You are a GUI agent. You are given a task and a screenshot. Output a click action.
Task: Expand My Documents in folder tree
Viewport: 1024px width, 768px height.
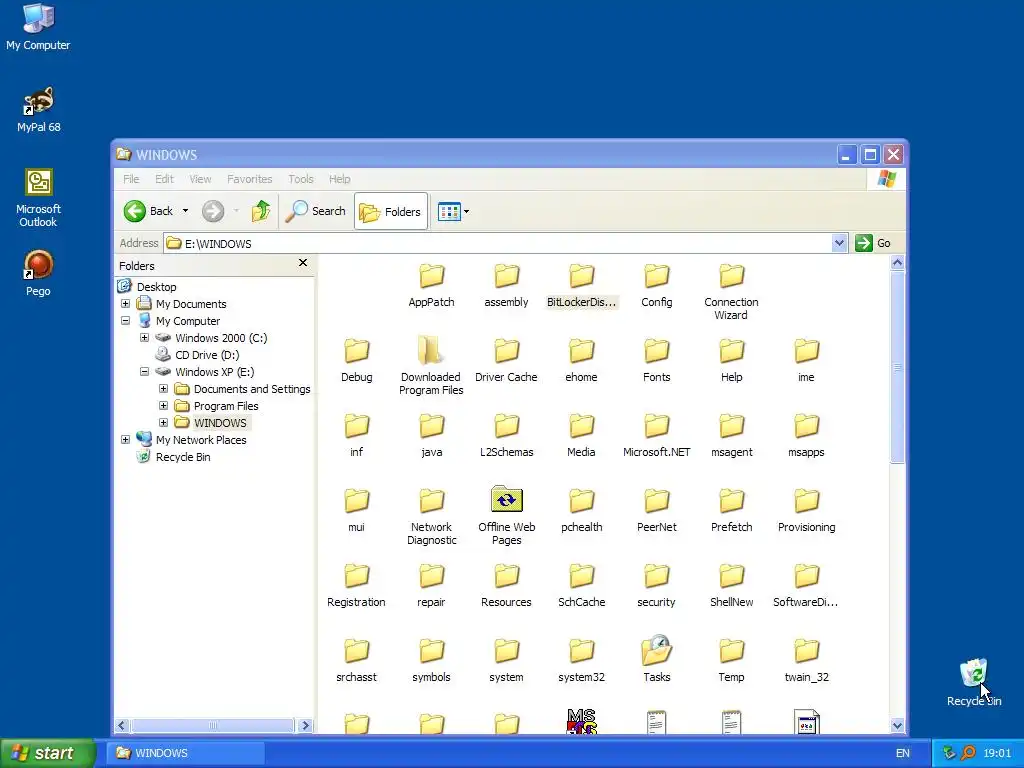tap(125, 304)
